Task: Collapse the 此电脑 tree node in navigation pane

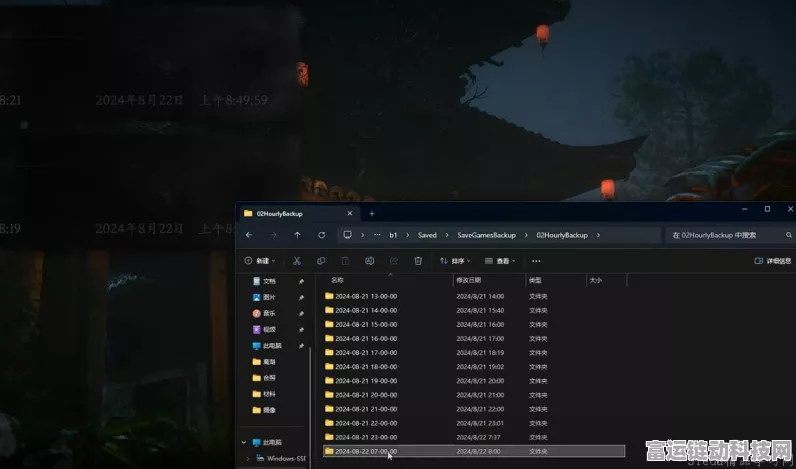Action: [x=244, y=443]
